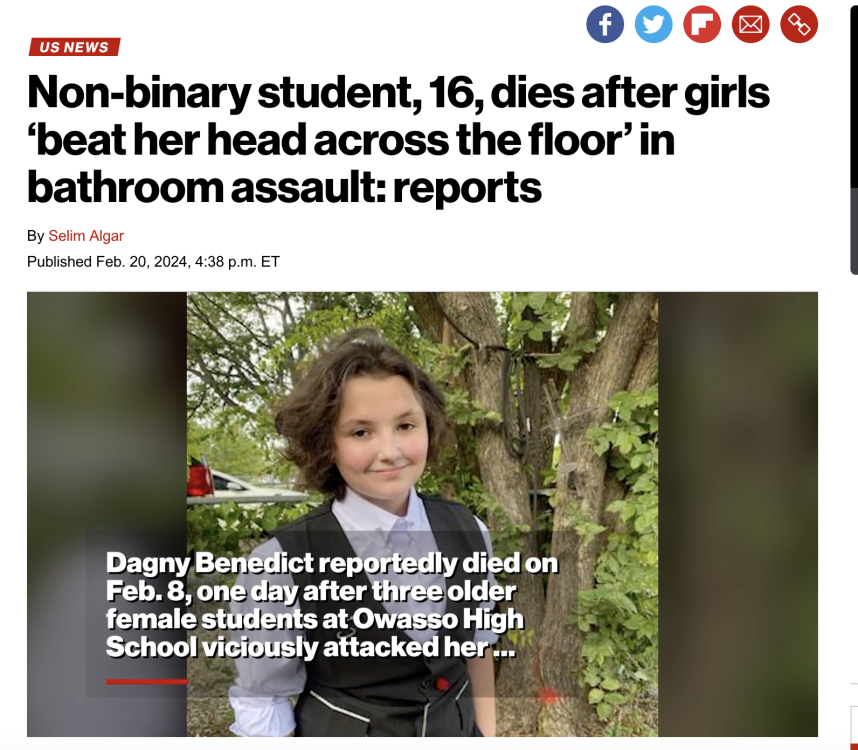The image size is (858, 750).
Task: Open the main article photo
Action: point(422,514)
